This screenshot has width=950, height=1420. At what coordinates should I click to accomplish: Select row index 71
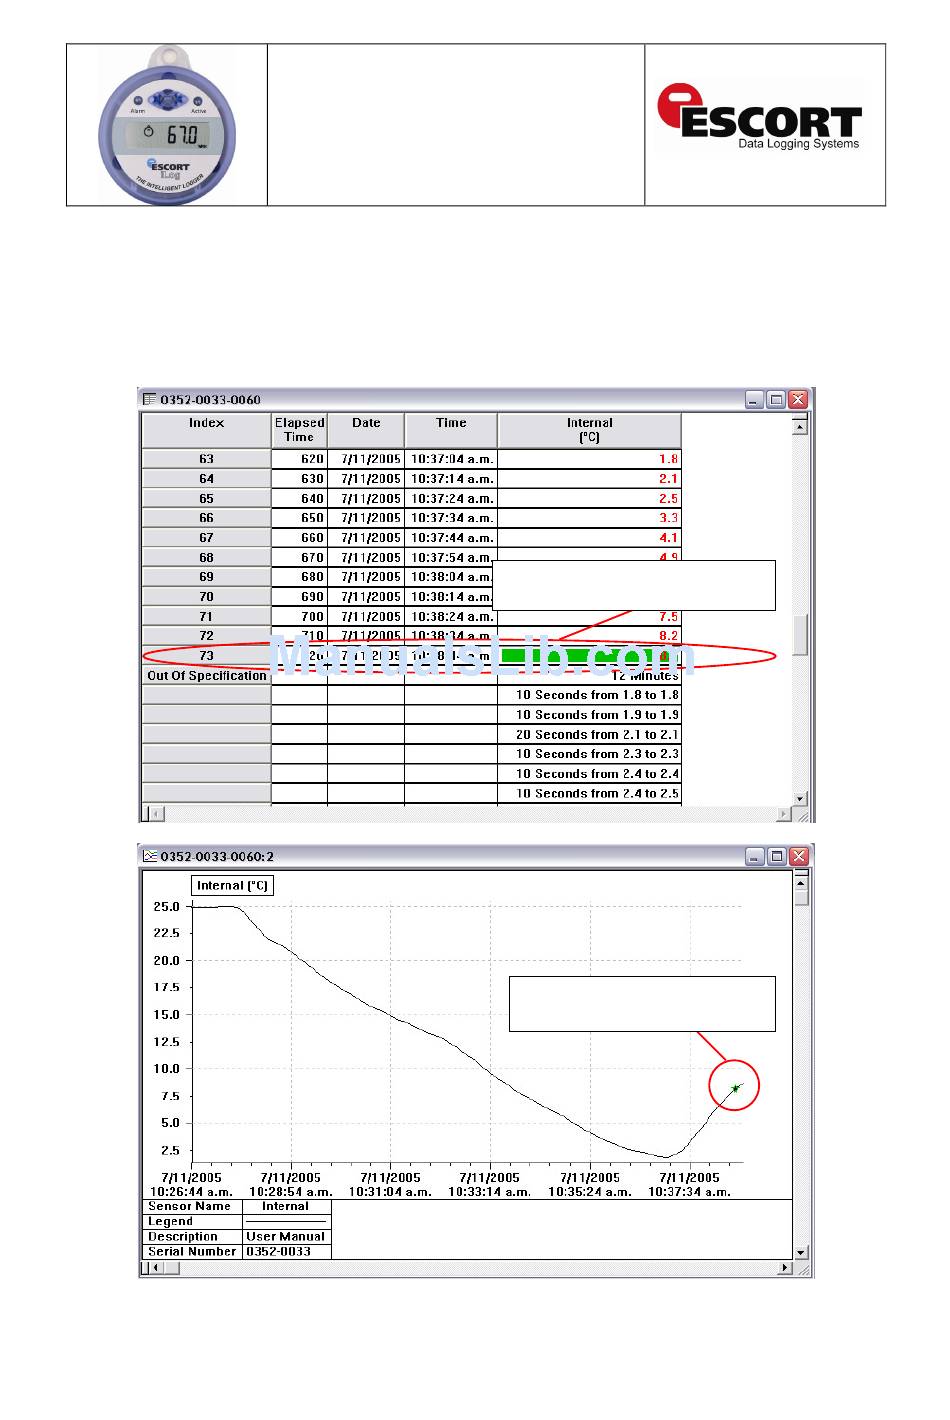point(206,616)
